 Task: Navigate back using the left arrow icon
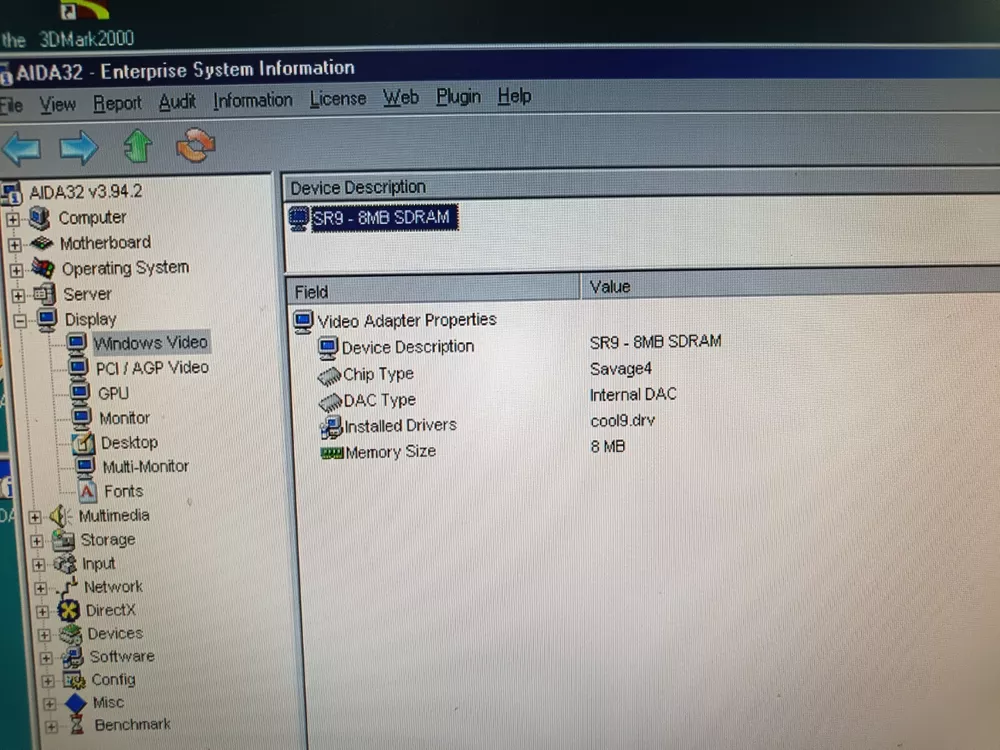[x=22, y=147]
